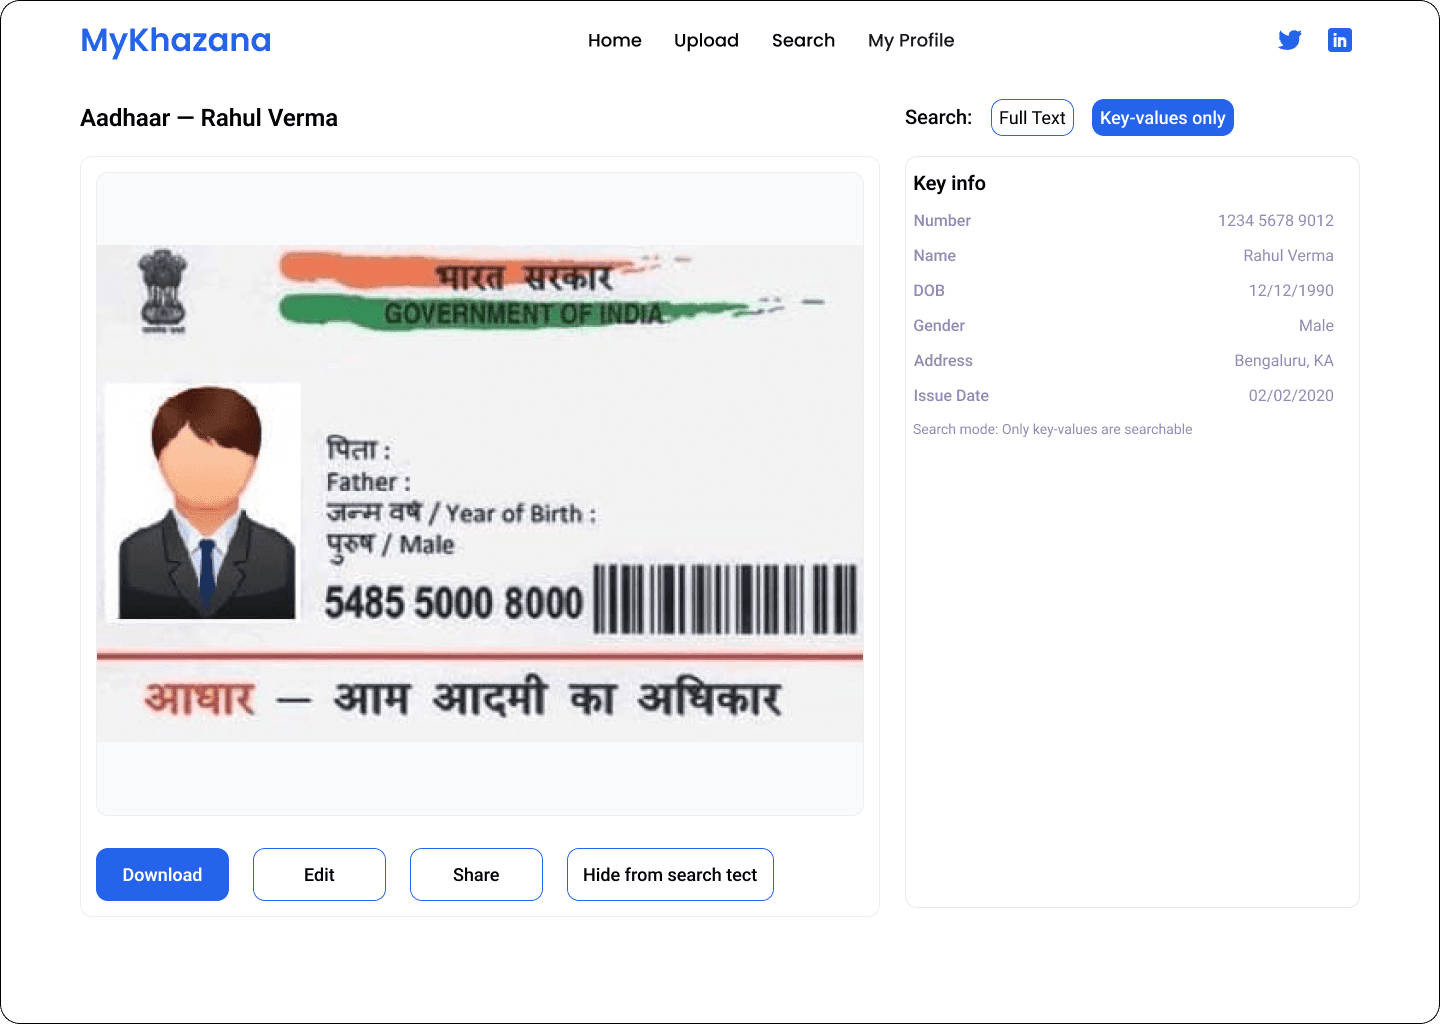Open the My Profile menu item
The height and width of the screenshot is (1024, 1440).
pos(911,40)
